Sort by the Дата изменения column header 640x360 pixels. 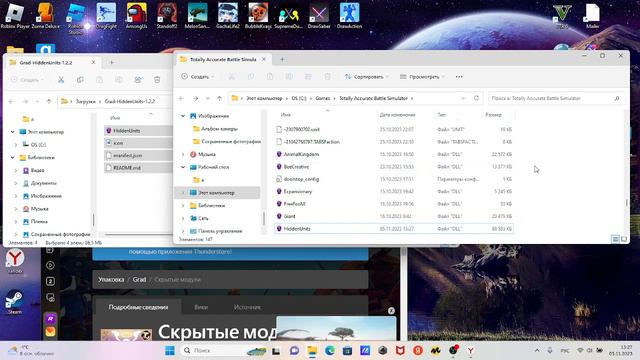pyautogui.click(x=397, y=115)
